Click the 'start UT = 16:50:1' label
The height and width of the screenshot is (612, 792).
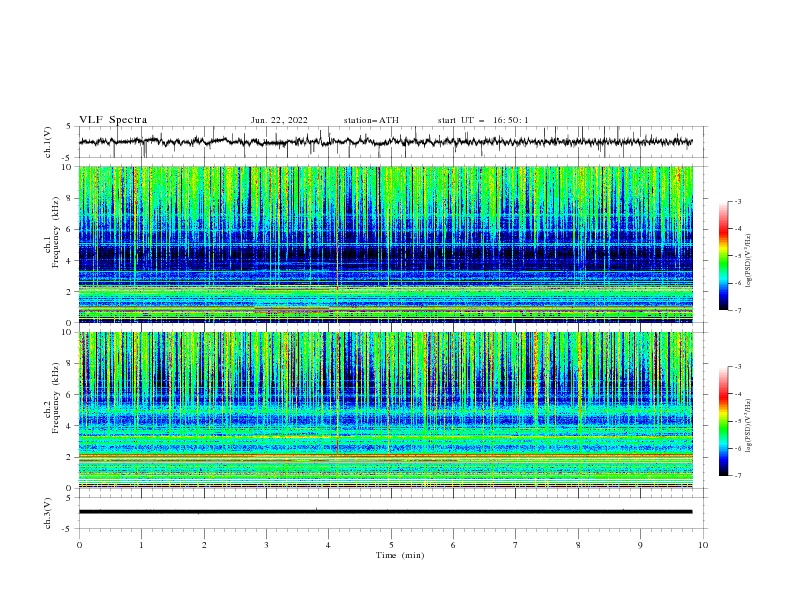(483, 120)
